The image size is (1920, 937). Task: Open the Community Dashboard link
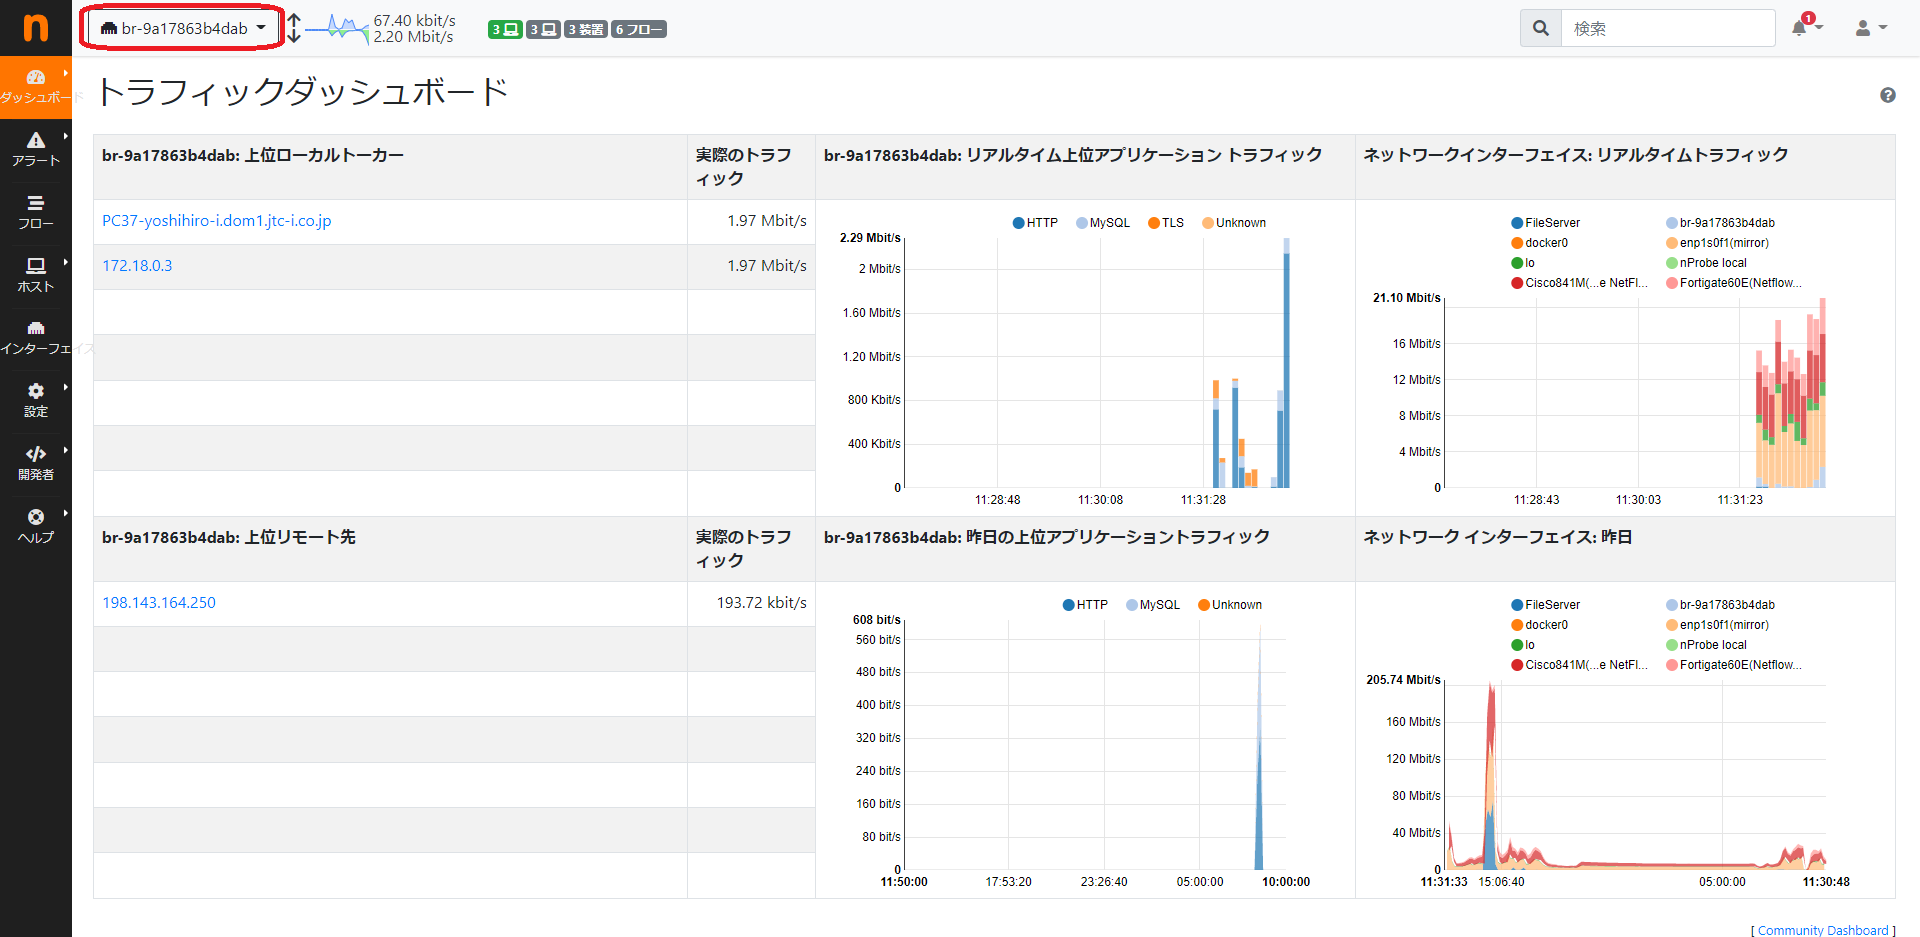tap(1823, 930)
